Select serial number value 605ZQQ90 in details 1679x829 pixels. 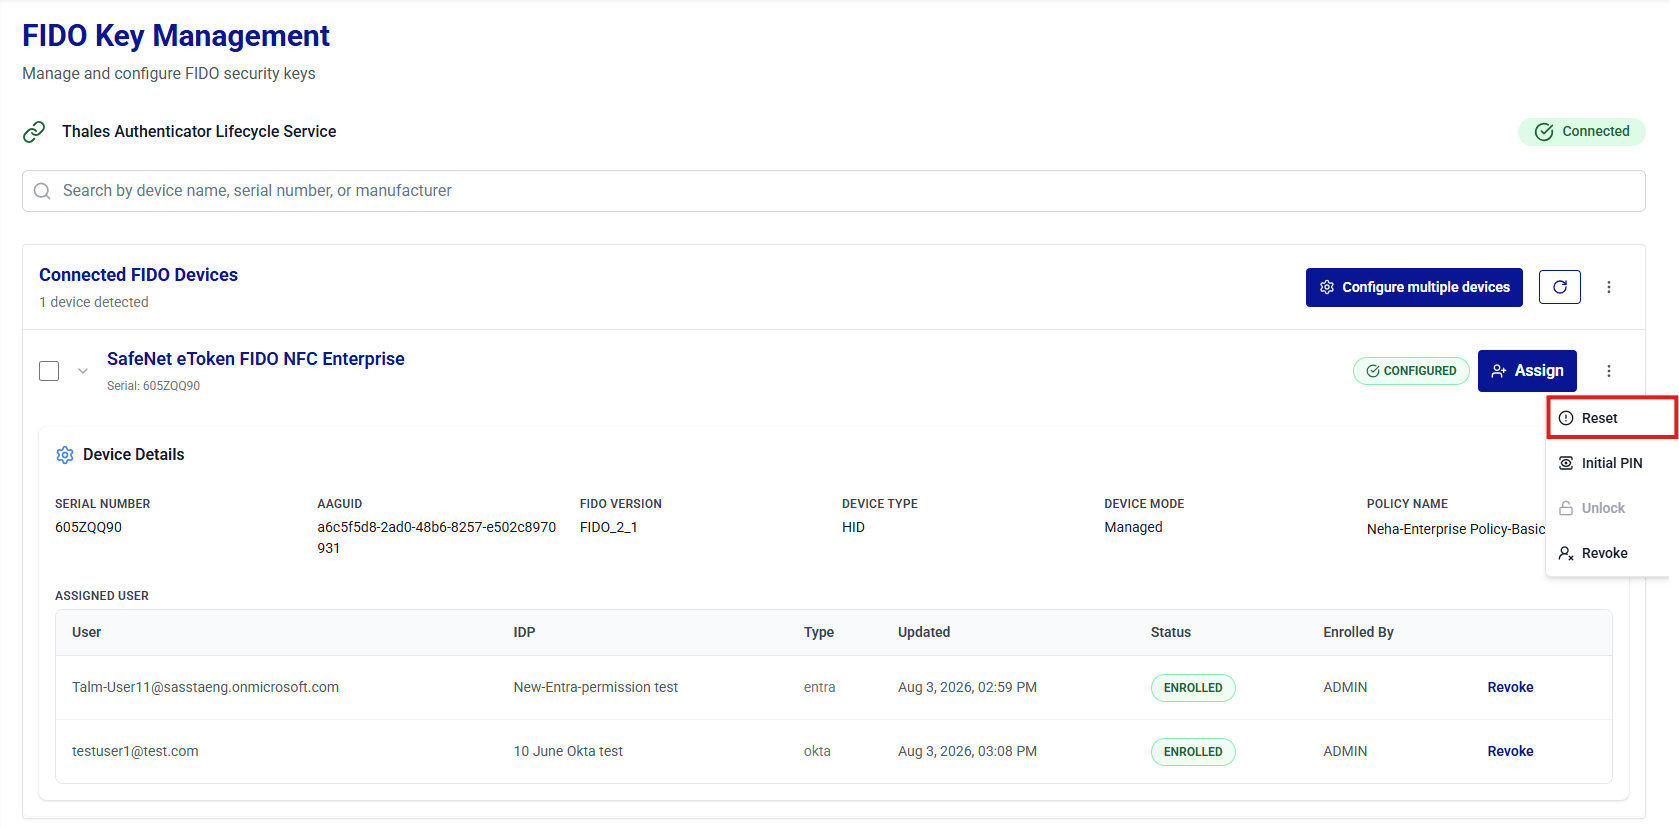click(x=88, y=527)
